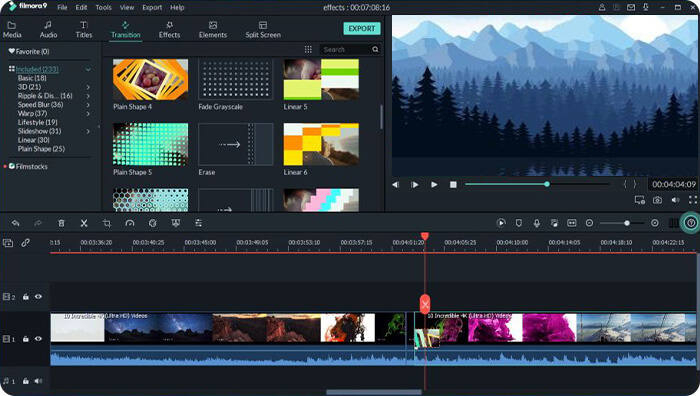The width and height of the screenshot is (700, 396).
Task: Open the Export menu
Action: coord(152,7)
